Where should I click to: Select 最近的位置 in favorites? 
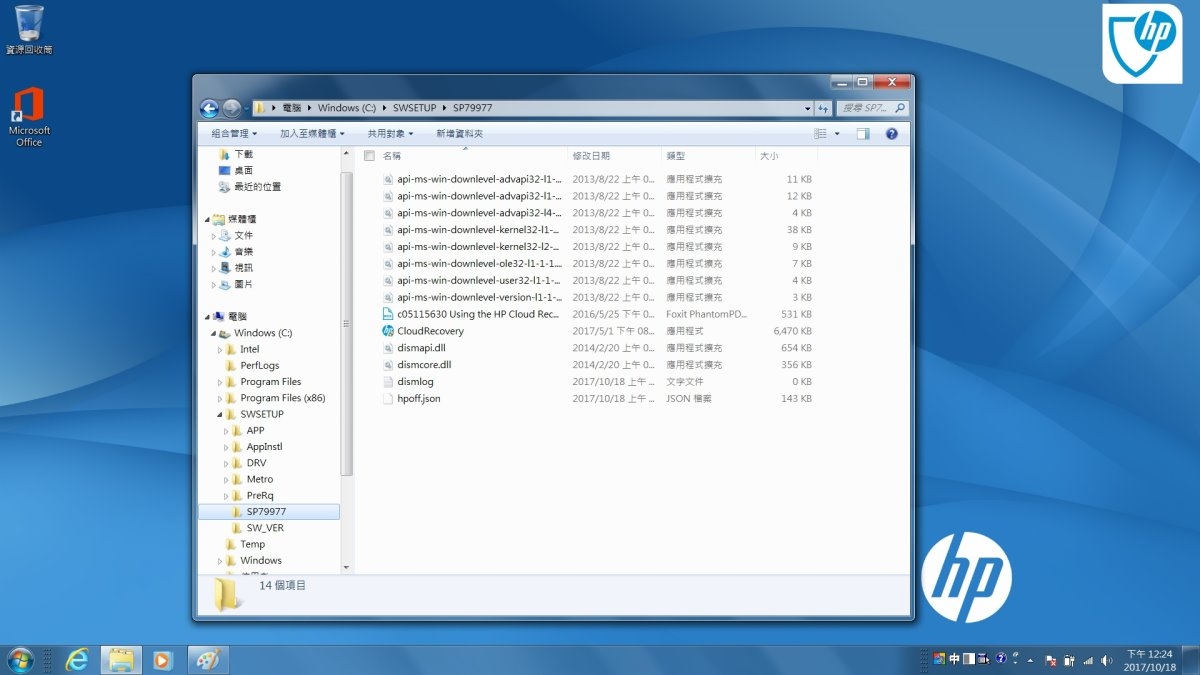point(257,187)
